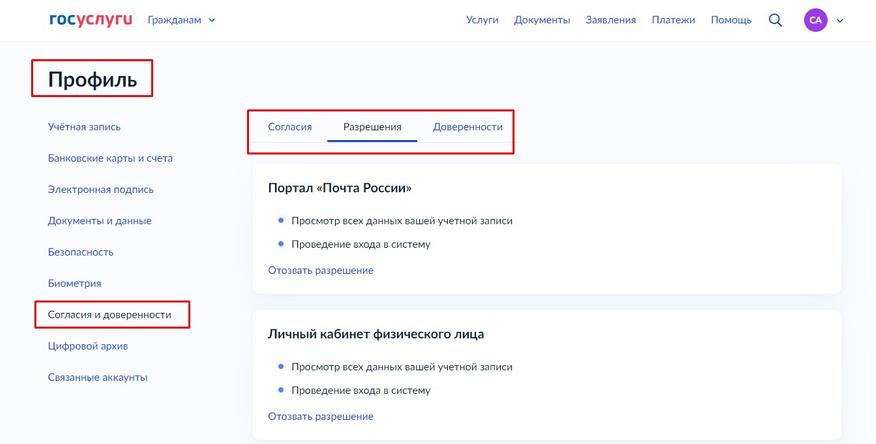This screenshot has height=444, width=876.
Task: Expand the account menu chevron next to avatar
Action: click(x=840, y=21)
